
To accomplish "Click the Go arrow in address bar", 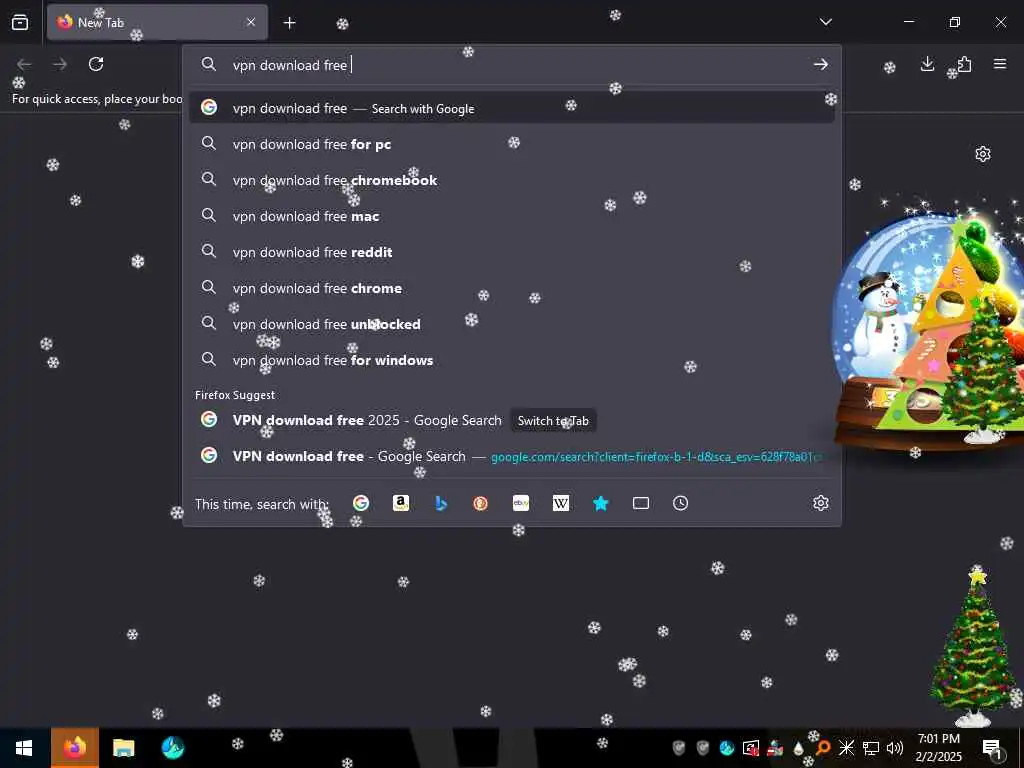I will click(821, 64).
